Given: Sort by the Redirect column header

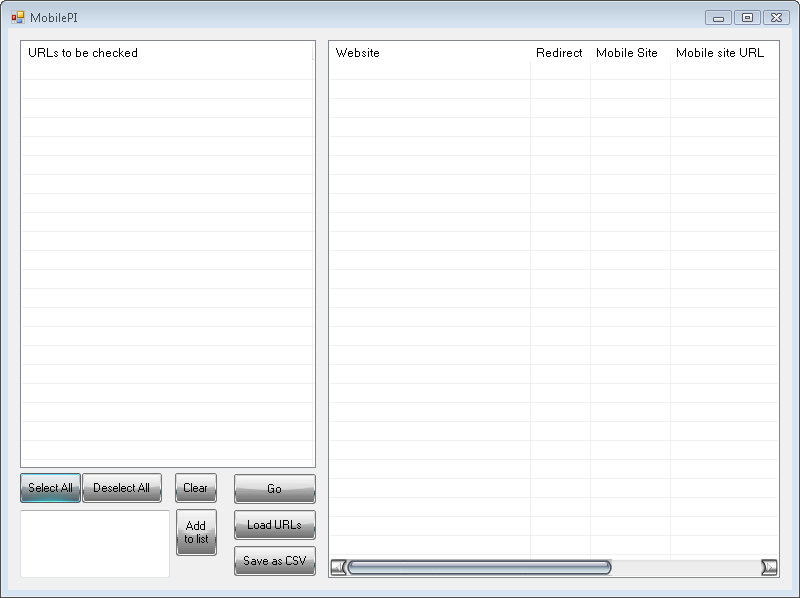Looking at the screenshot, I should point(560,53).
